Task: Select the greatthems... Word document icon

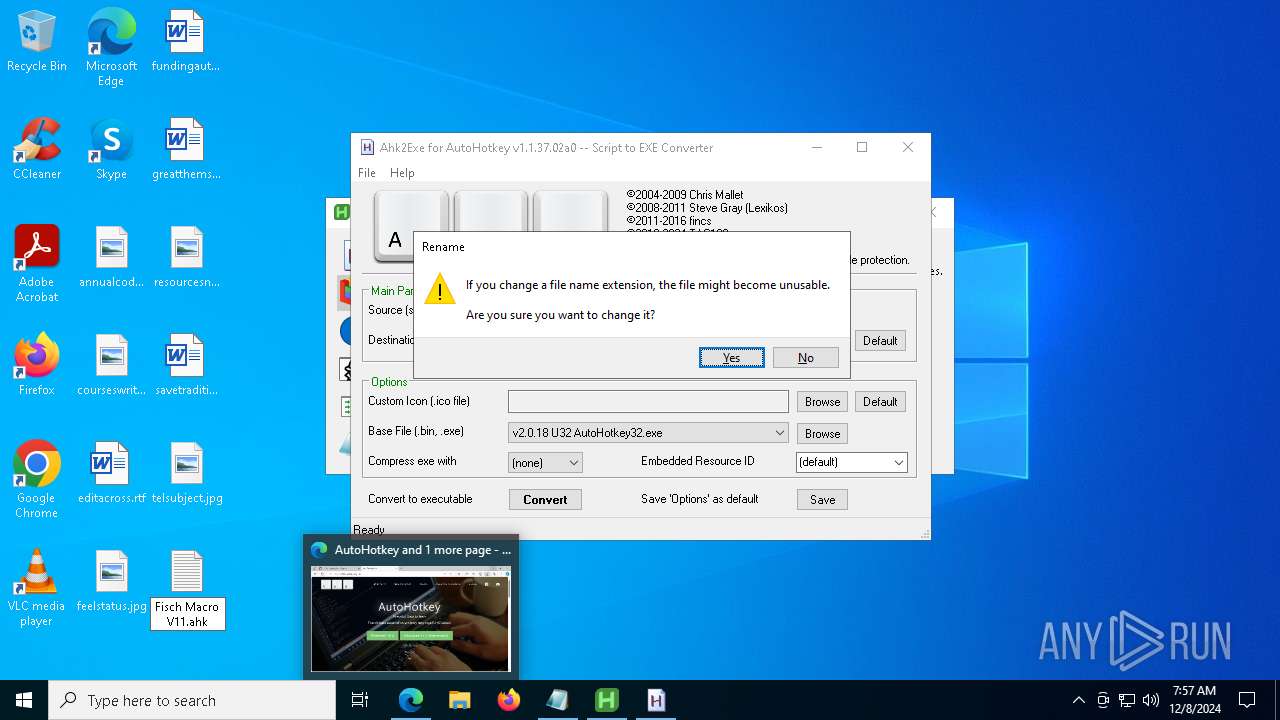Action: 185,150
